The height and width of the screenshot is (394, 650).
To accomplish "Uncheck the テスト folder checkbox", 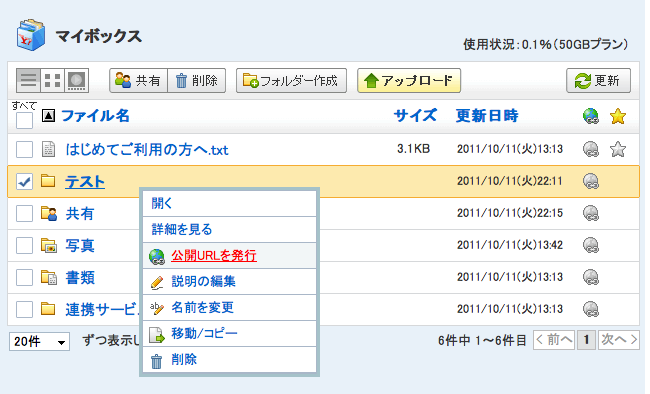I will pyautogui.click(x=24, y=181).
